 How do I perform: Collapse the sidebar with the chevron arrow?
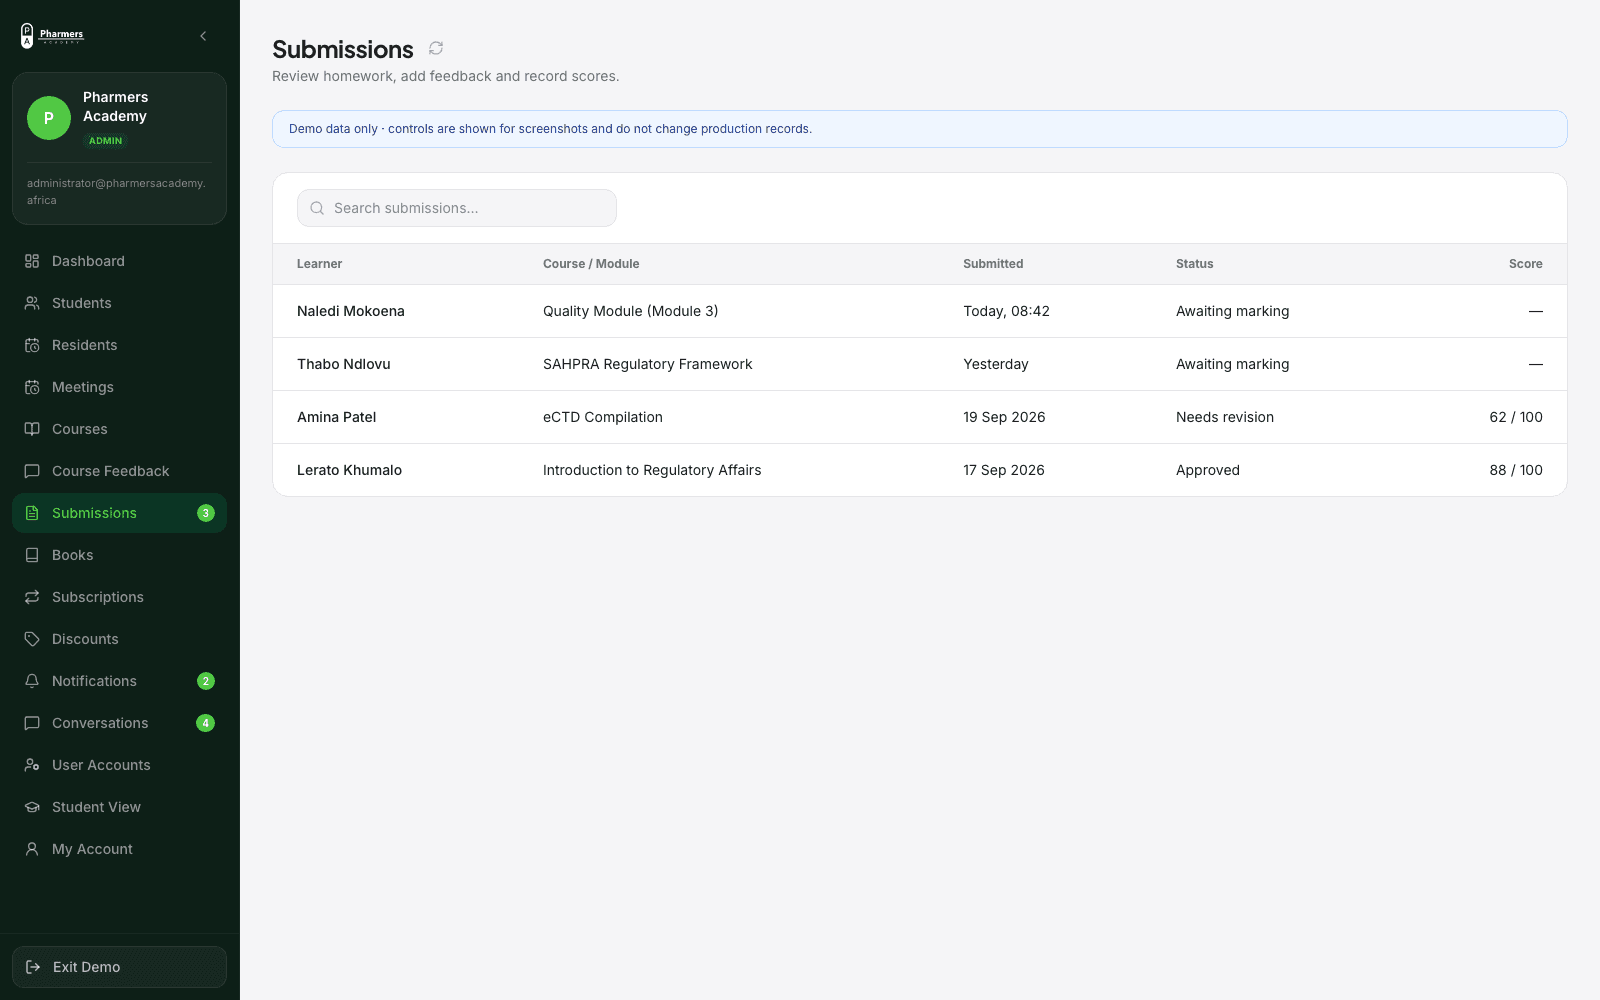(203, 36)
